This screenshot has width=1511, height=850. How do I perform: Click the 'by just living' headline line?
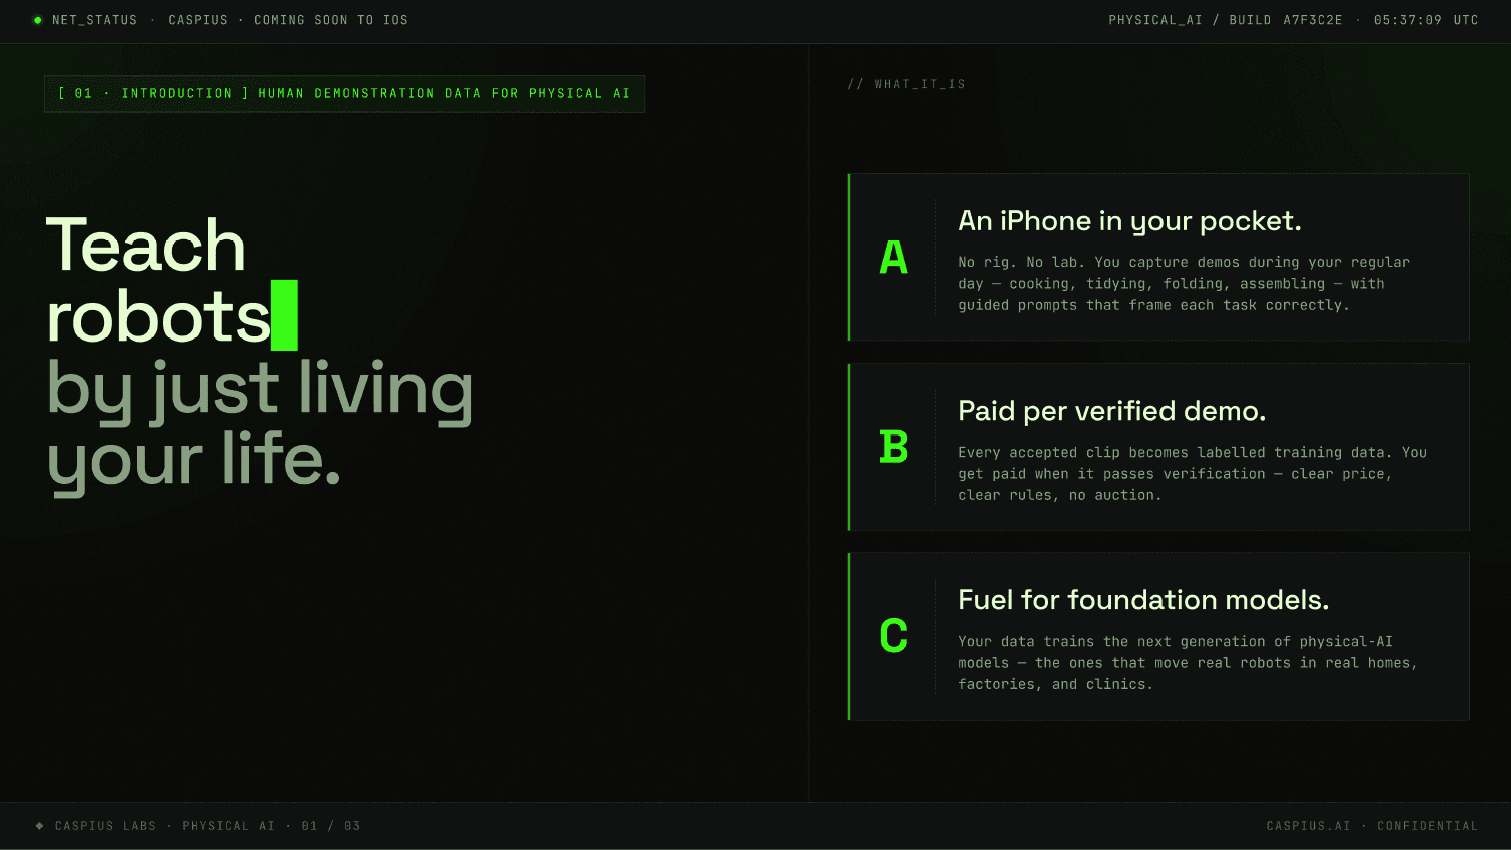pos(260,389)
